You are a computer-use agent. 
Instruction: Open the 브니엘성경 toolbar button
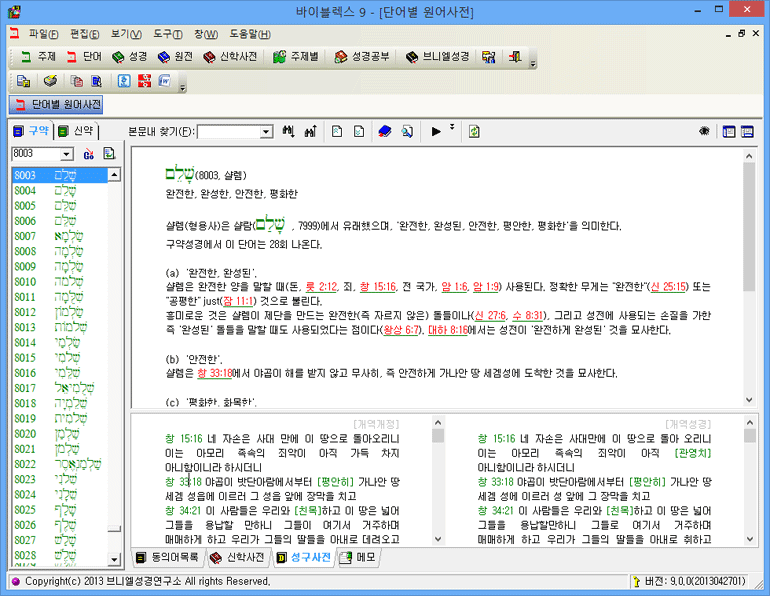click(x=438, y=57)
